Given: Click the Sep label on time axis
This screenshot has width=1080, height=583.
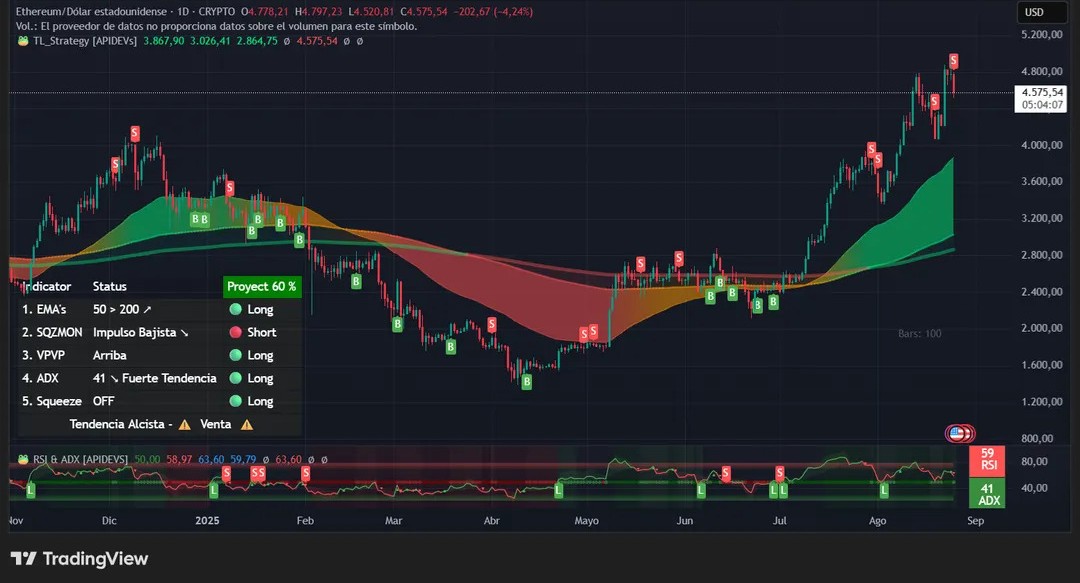Looking at the screenshot, I should coord(975,521).
